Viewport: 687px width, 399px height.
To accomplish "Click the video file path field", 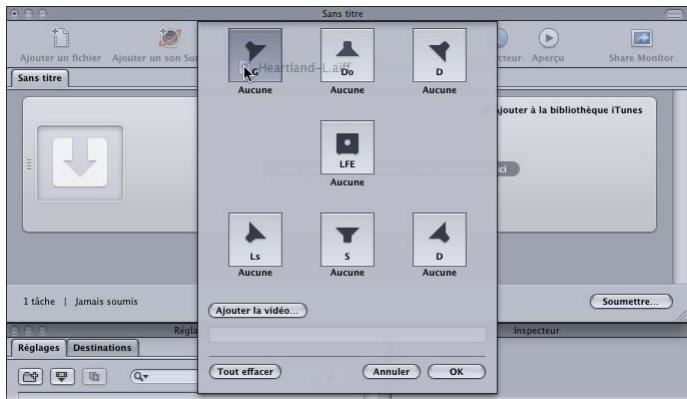I will tap(347, 335).
